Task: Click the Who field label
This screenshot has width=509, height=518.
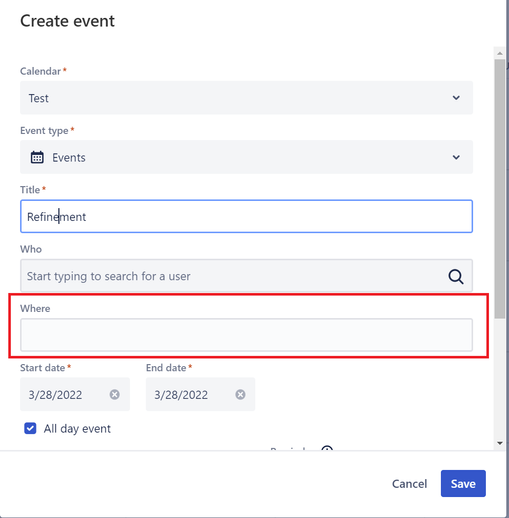Action: point(31,249)
